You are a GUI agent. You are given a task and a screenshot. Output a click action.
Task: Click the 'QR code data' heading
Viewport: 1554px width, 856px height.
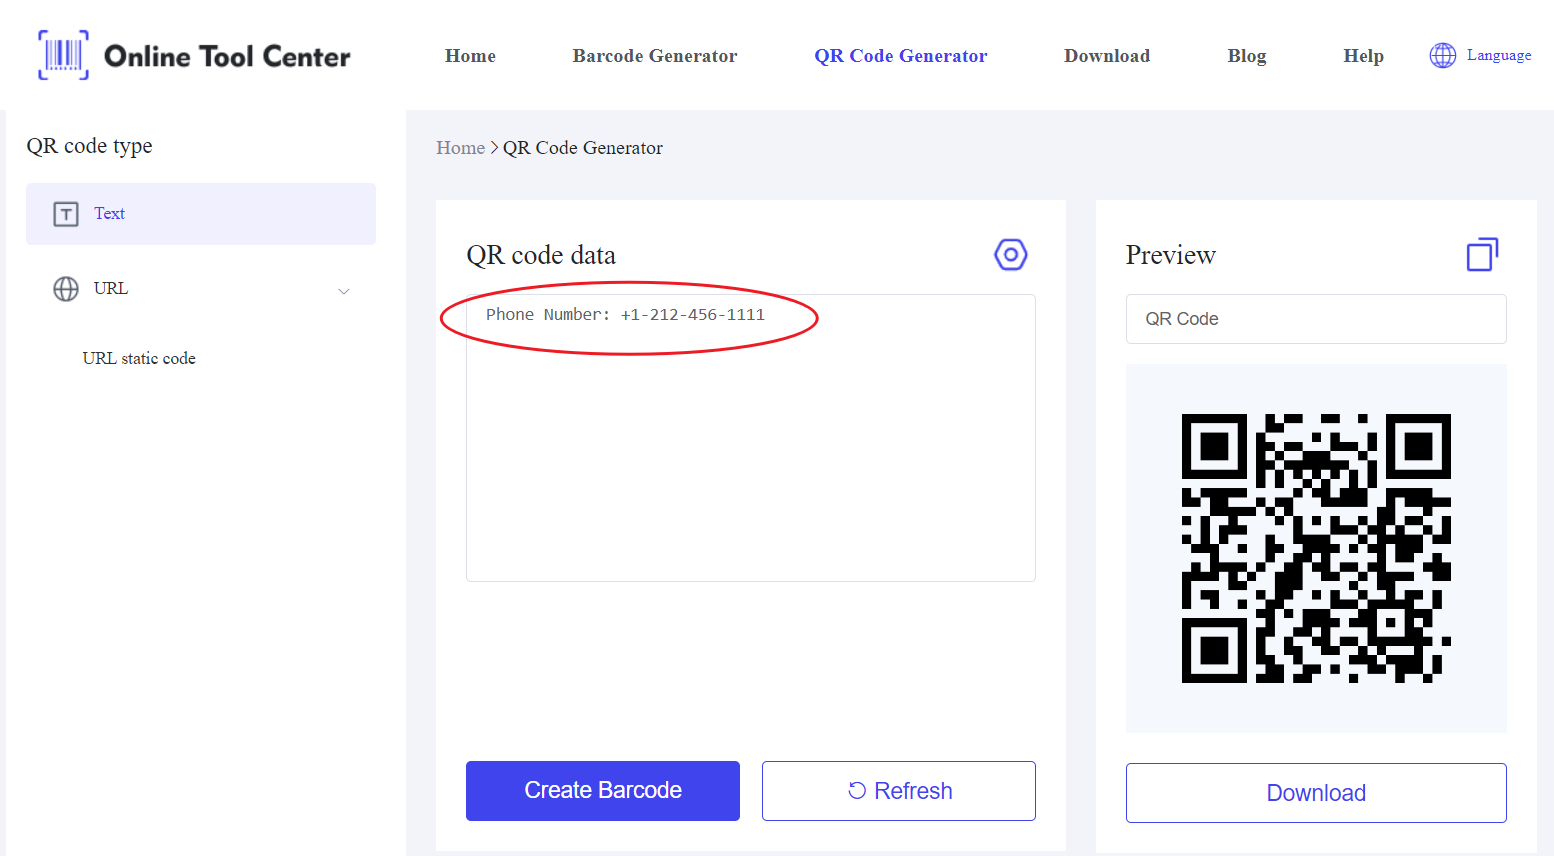click(541, 255)
